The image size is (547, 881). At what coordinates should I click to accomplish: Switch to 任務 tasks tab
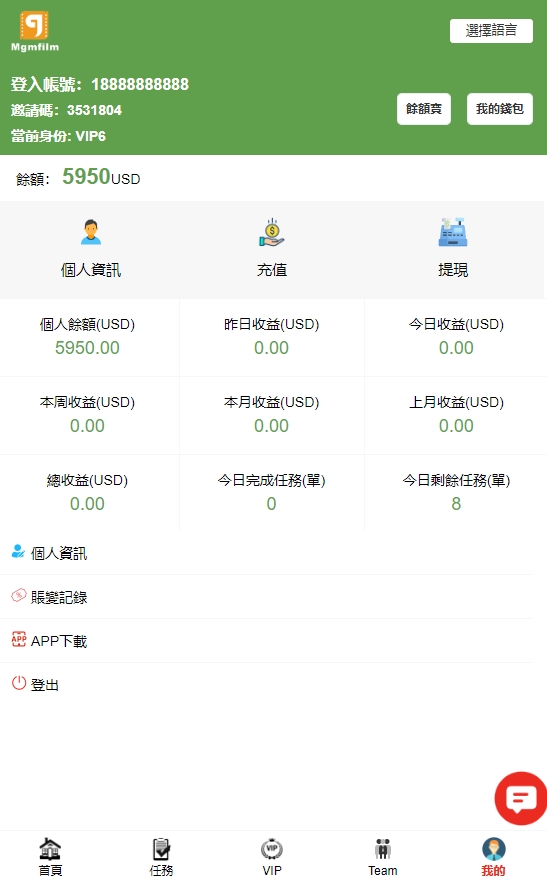click(161, 857)
